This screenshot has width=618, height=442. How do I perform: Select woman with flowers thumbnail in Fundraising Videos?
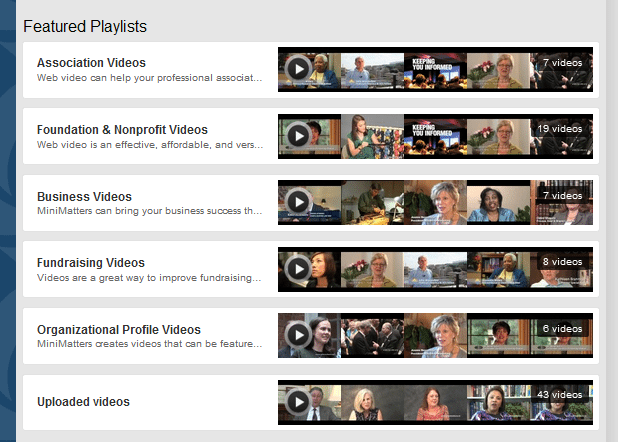click(x=372, y=270)
